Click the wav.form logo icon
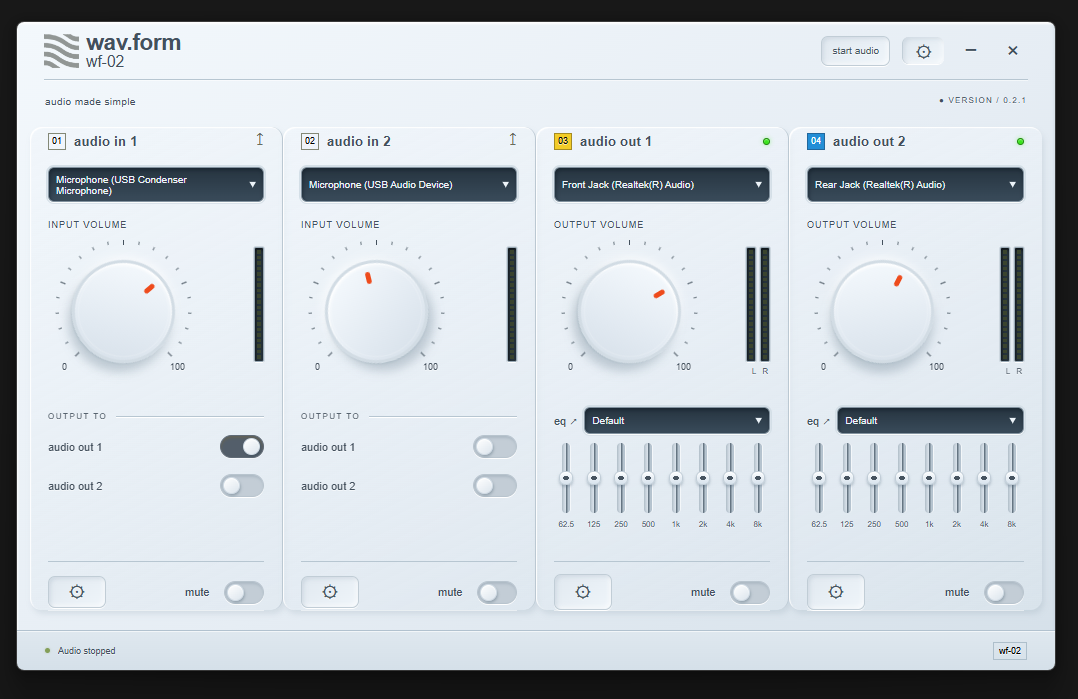Image resolution: width=1078 pixels, height=699 pixels. 62,51
